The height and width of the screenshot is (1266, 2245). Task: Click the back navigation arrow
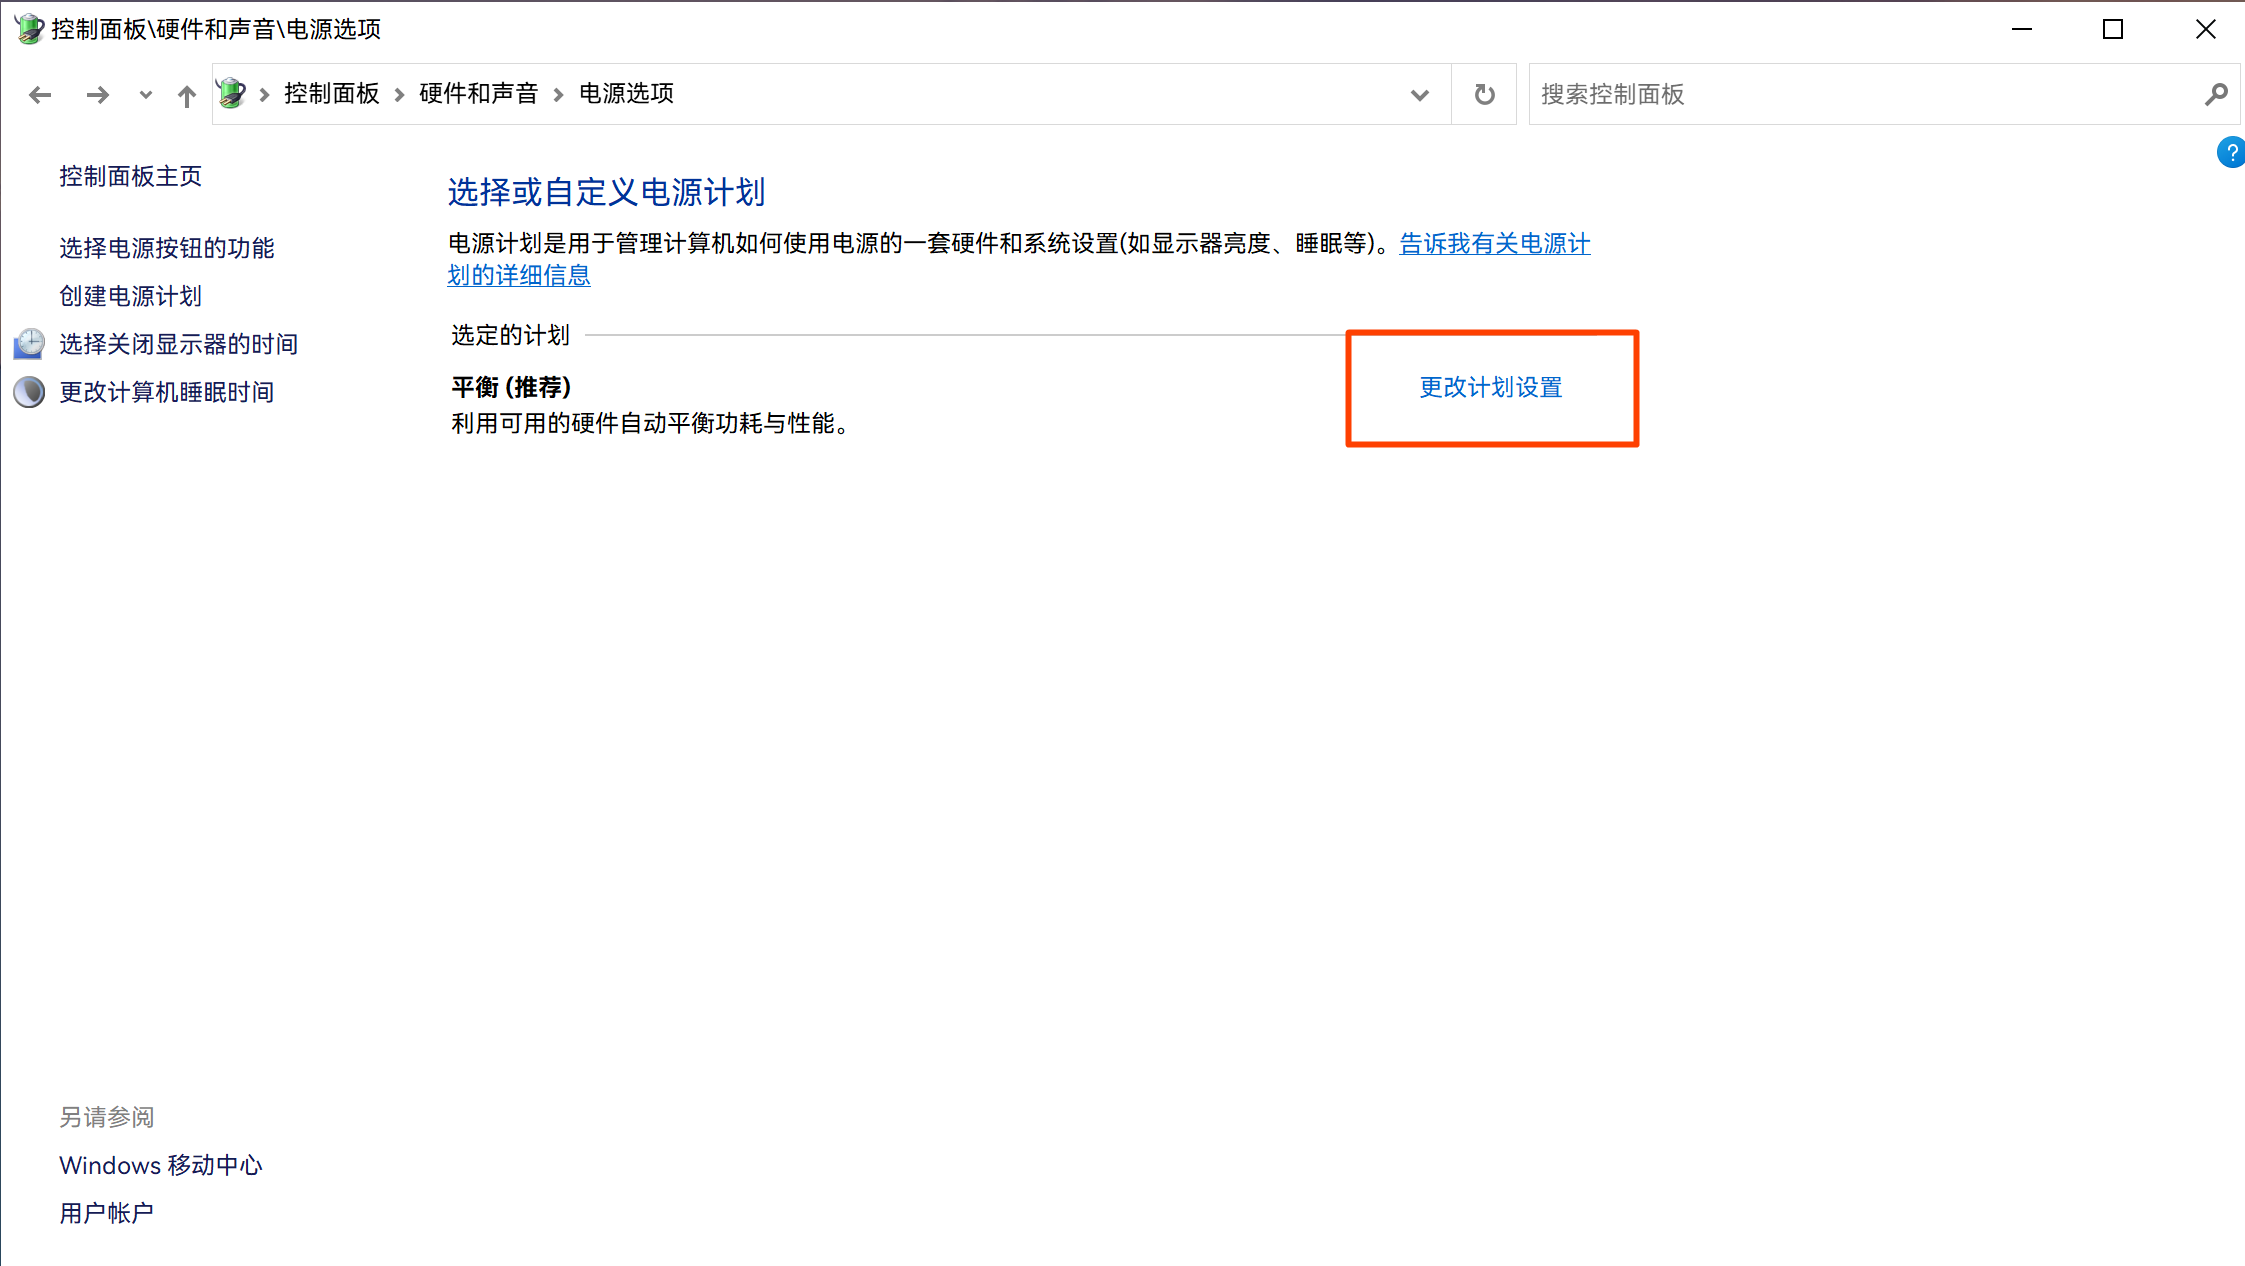click(x=40, y=95)
